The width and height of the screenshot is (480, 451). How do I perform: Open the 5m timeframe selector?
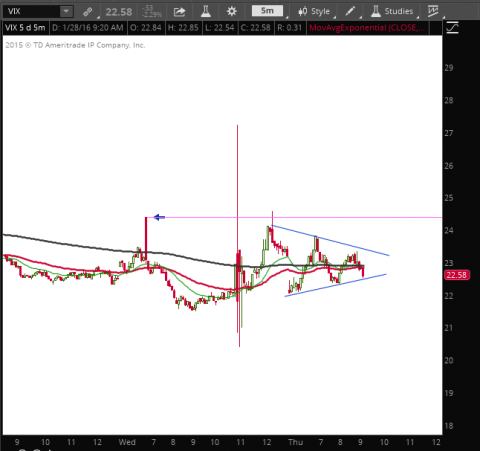coord(267,11)
